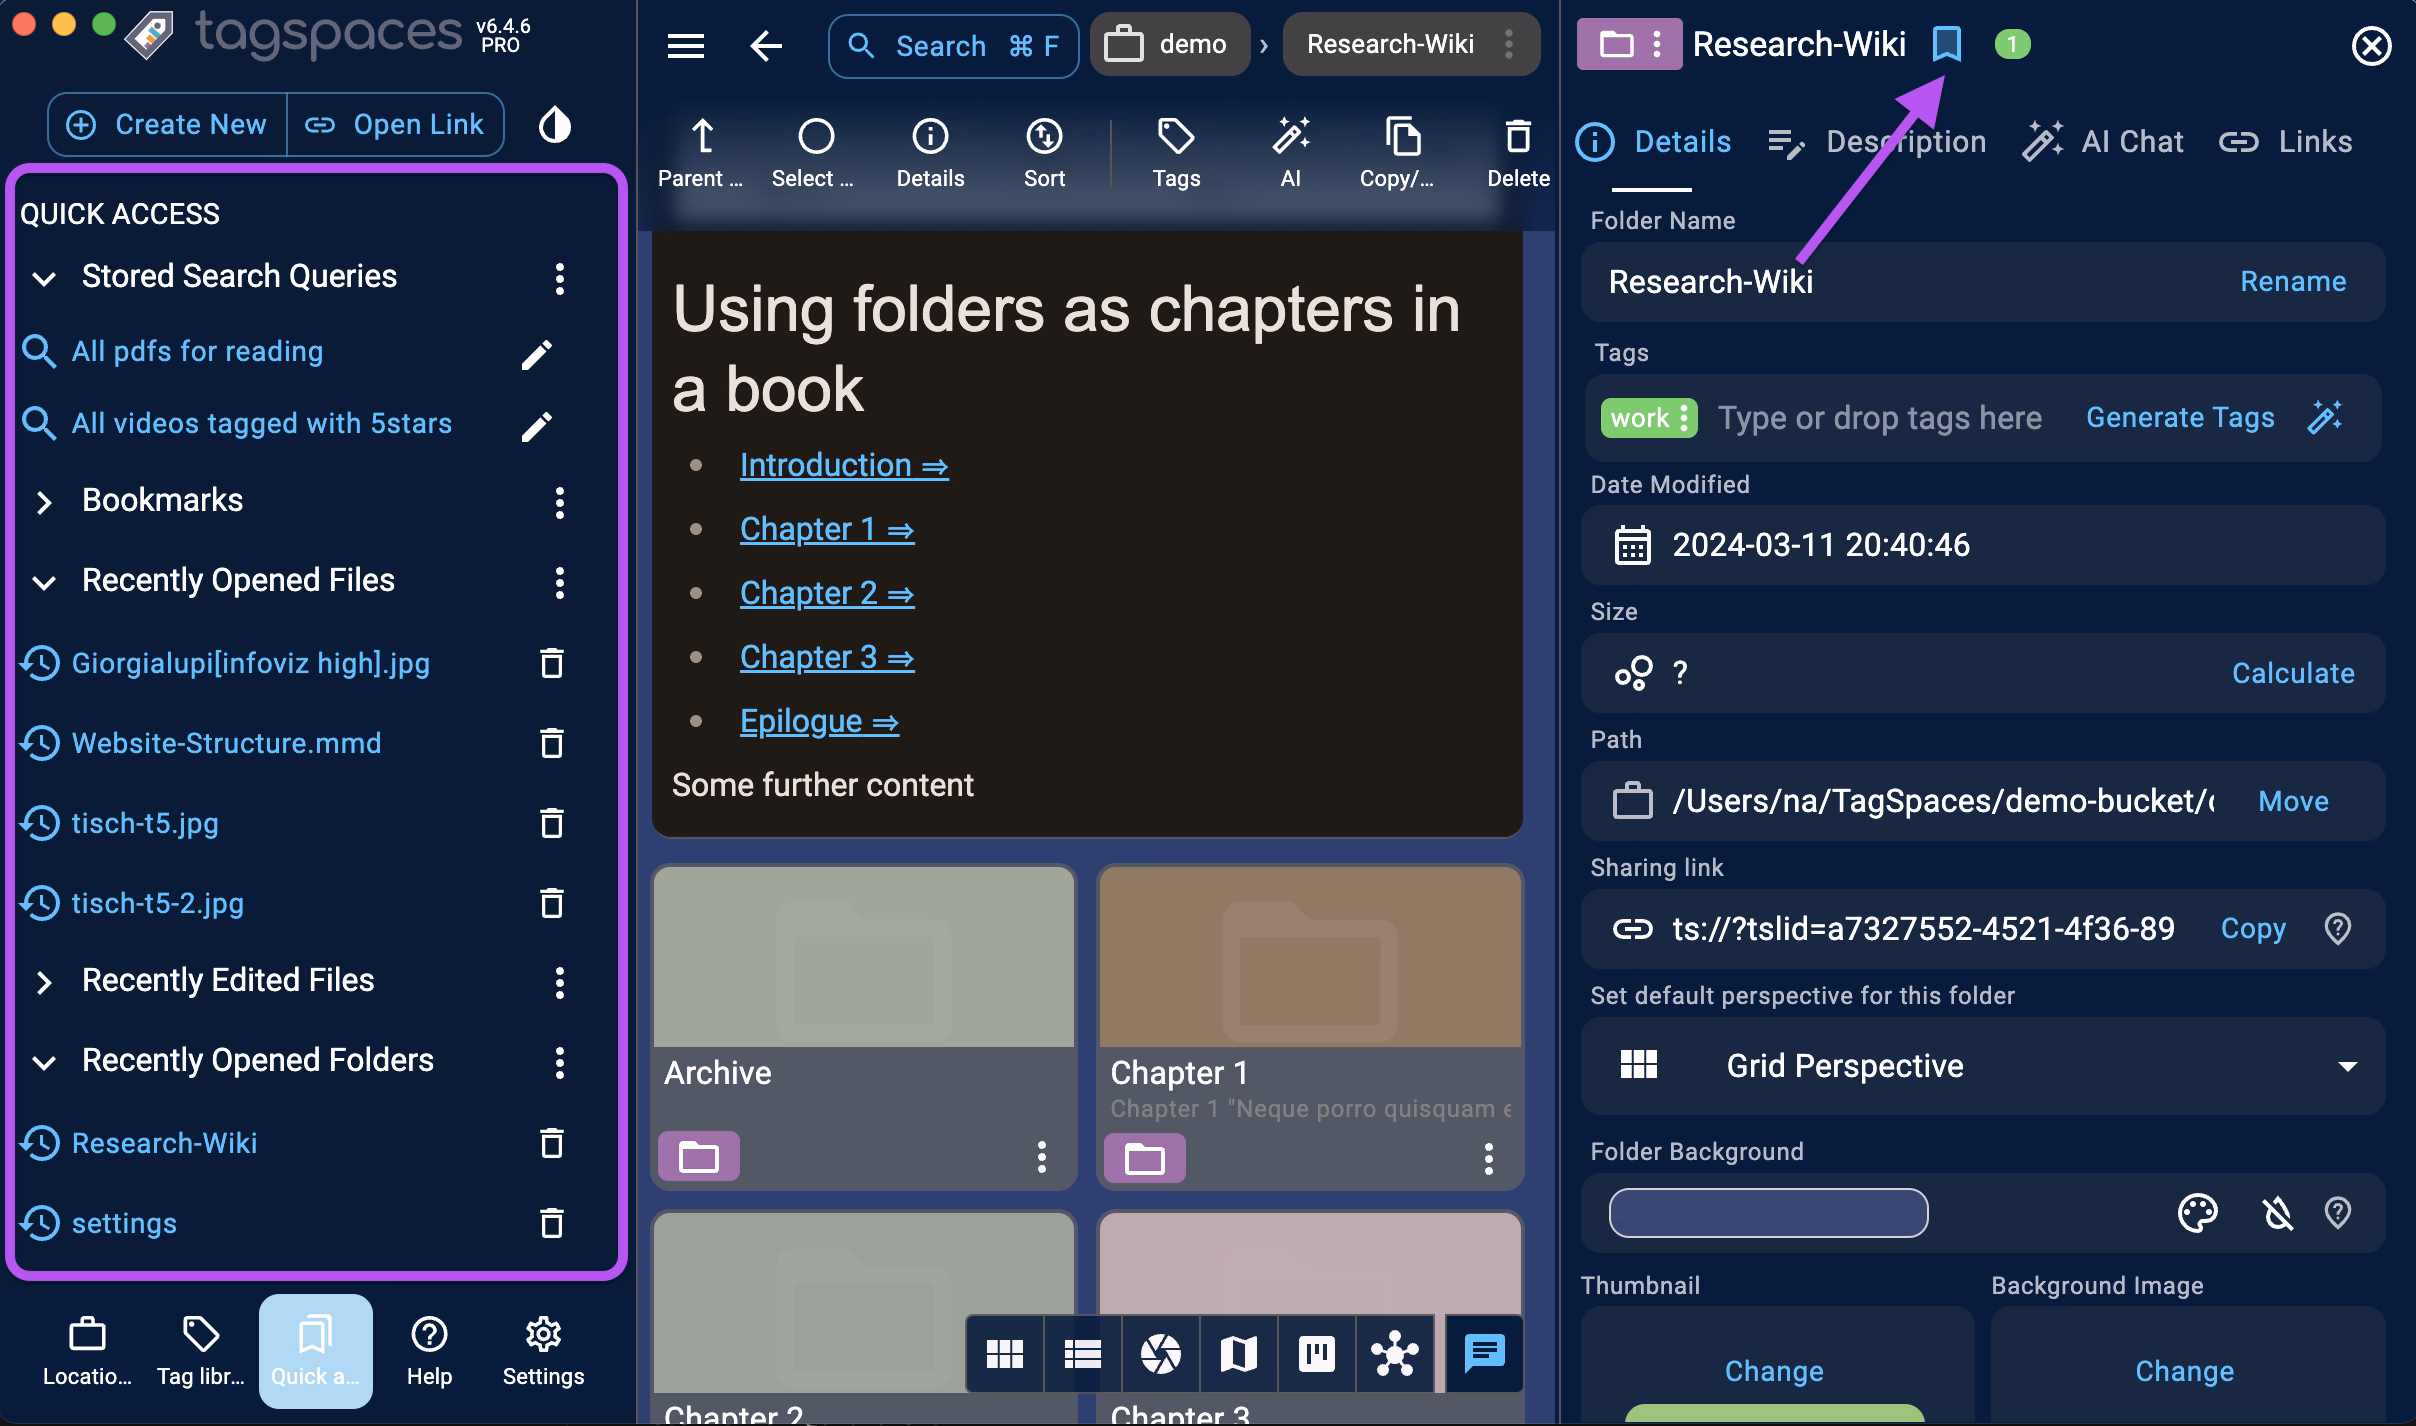Collapse the Stored Search Queries section
2416x1426 pixels.
point(44,278)
